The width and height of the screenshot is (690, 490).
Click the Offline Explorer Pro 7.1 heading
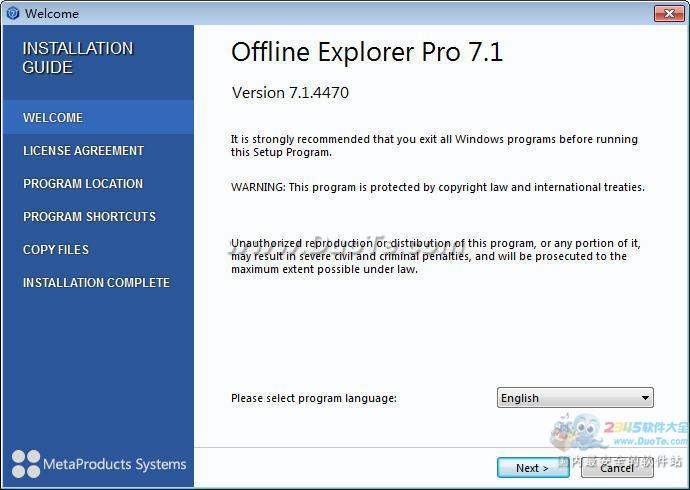tap(367, 52)
